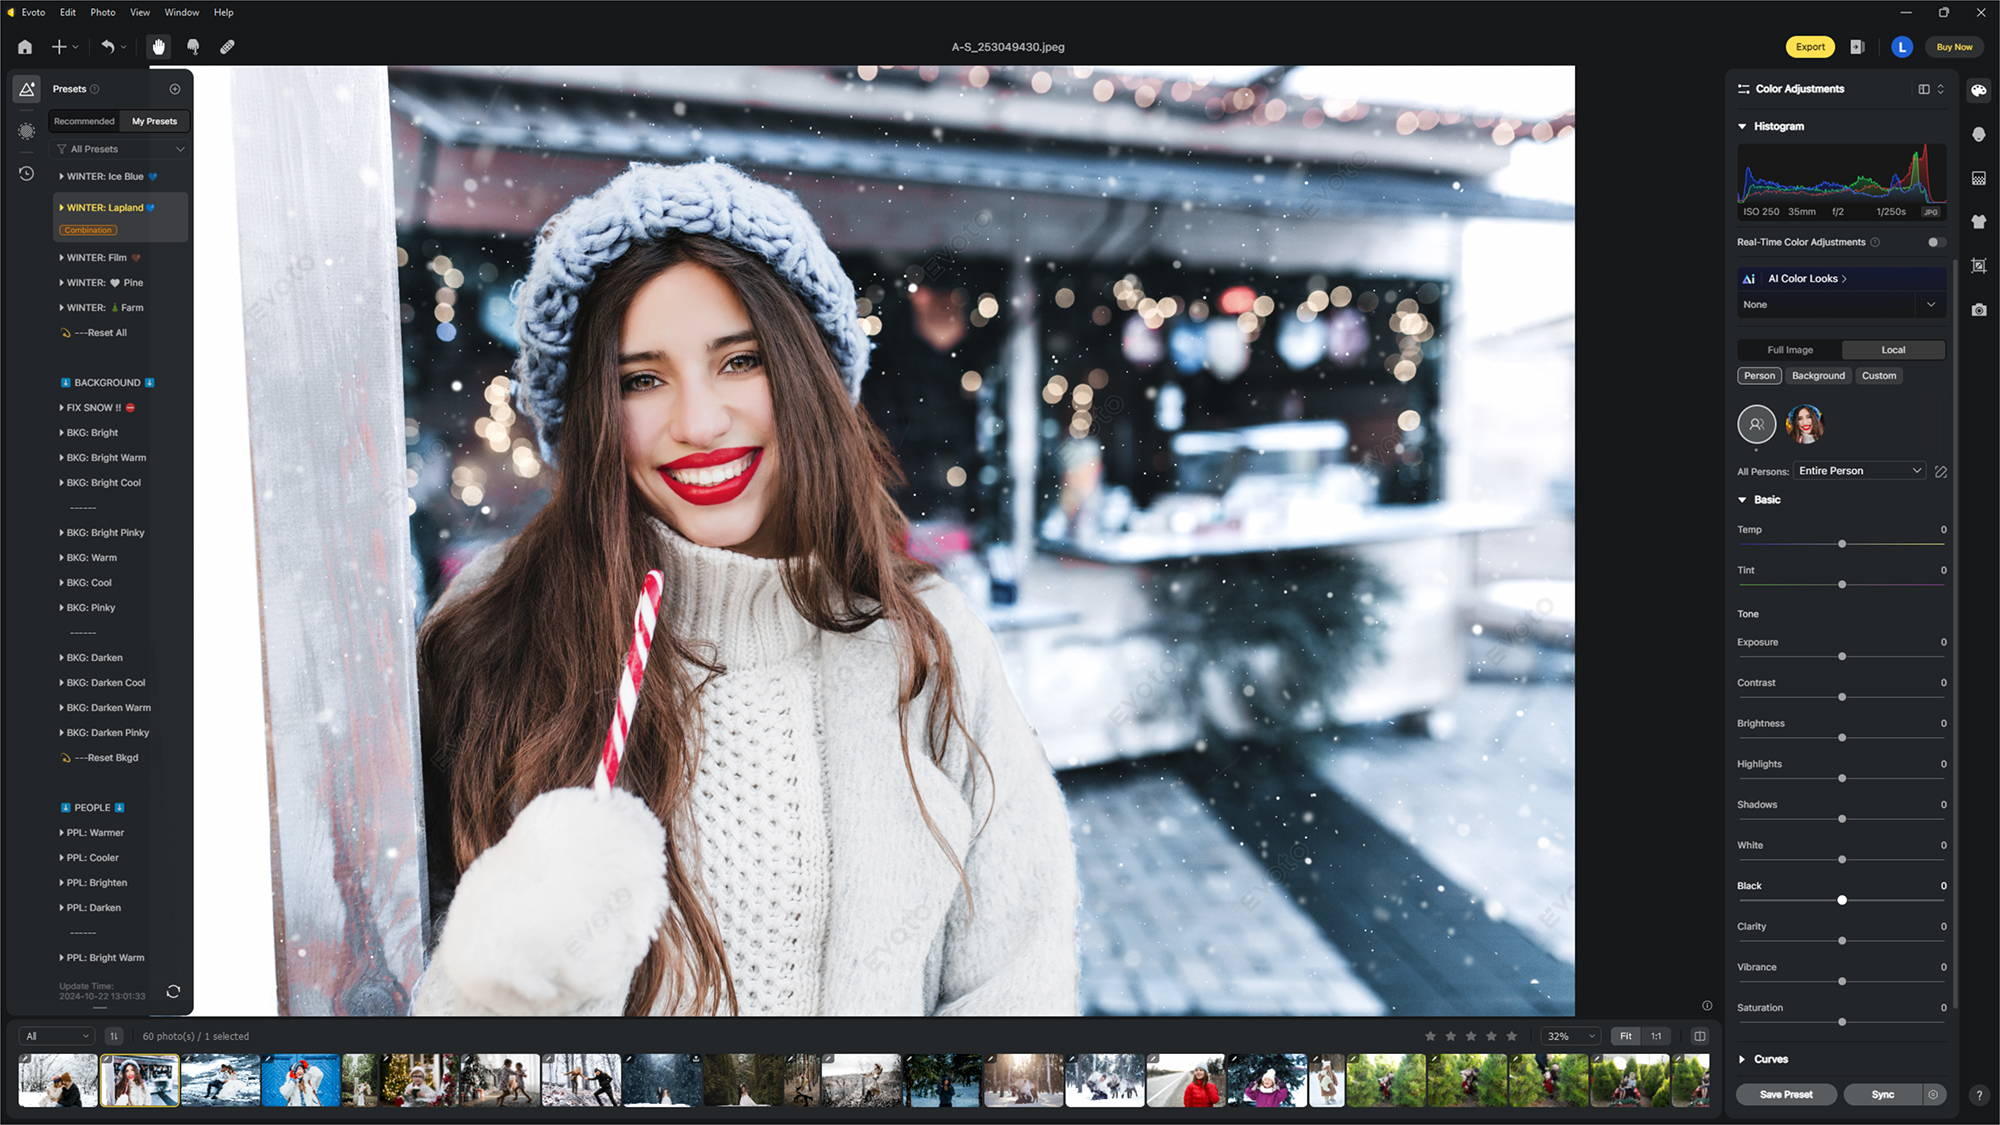Screen dimensions: 2000x1125
Task: Select the healing bandage tool
Action: (x=227, y=47)
